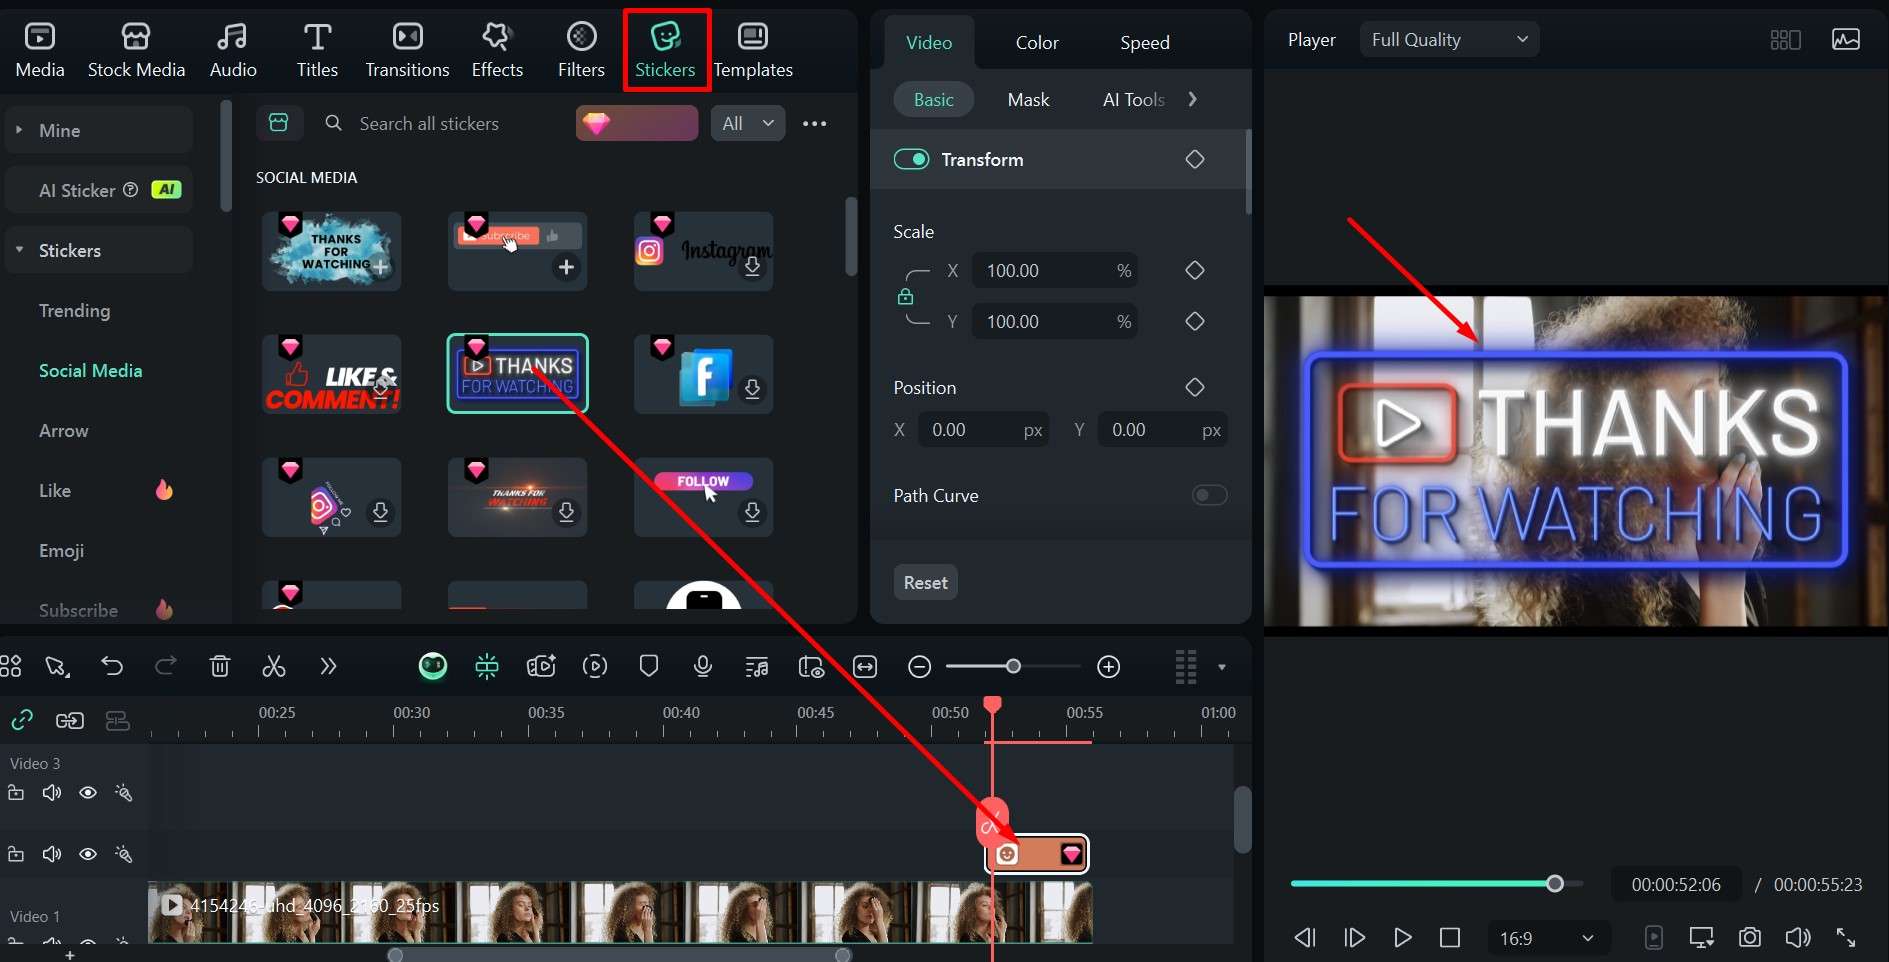The height and width of the screenshot is (962, 1889).
Task: Add a Transform keyframe
Action: [x=1195, y=159]
